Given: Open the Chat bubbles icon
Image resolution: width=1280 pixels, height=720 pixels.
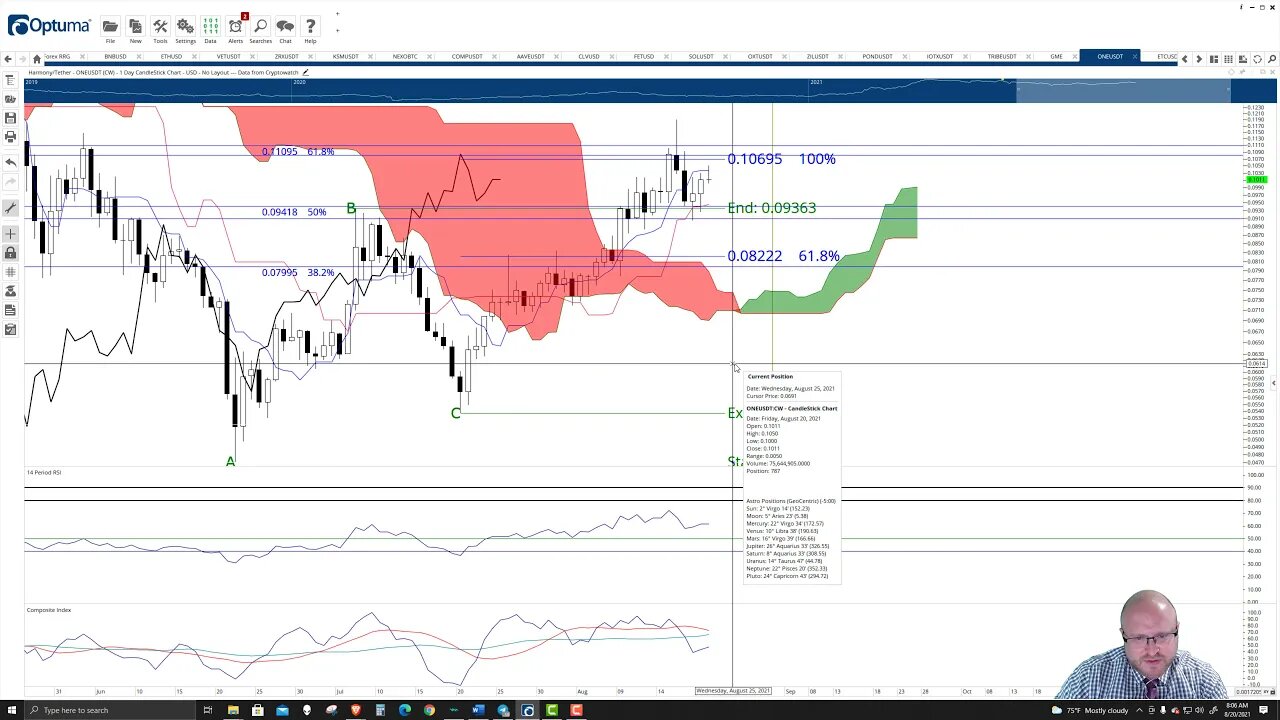Looking at the screenshot, I should [285, 26].
